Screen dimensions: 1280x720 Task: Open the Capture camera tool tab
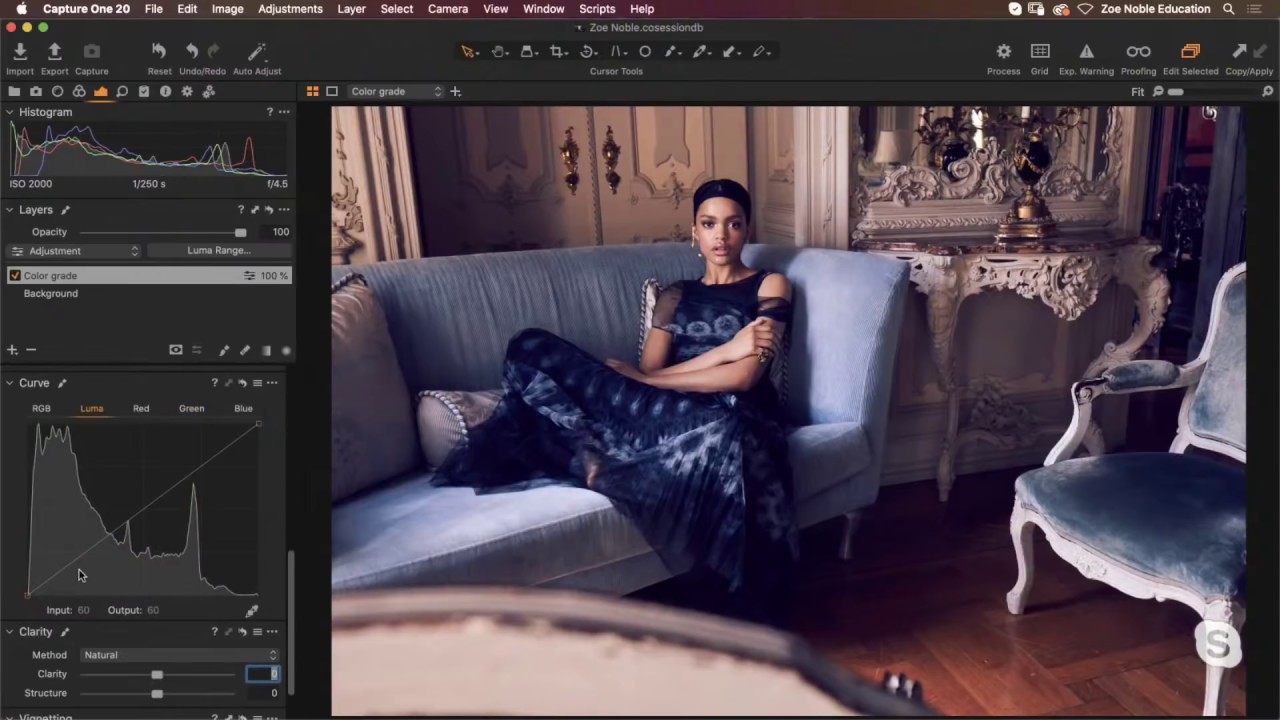coord(36,91)
